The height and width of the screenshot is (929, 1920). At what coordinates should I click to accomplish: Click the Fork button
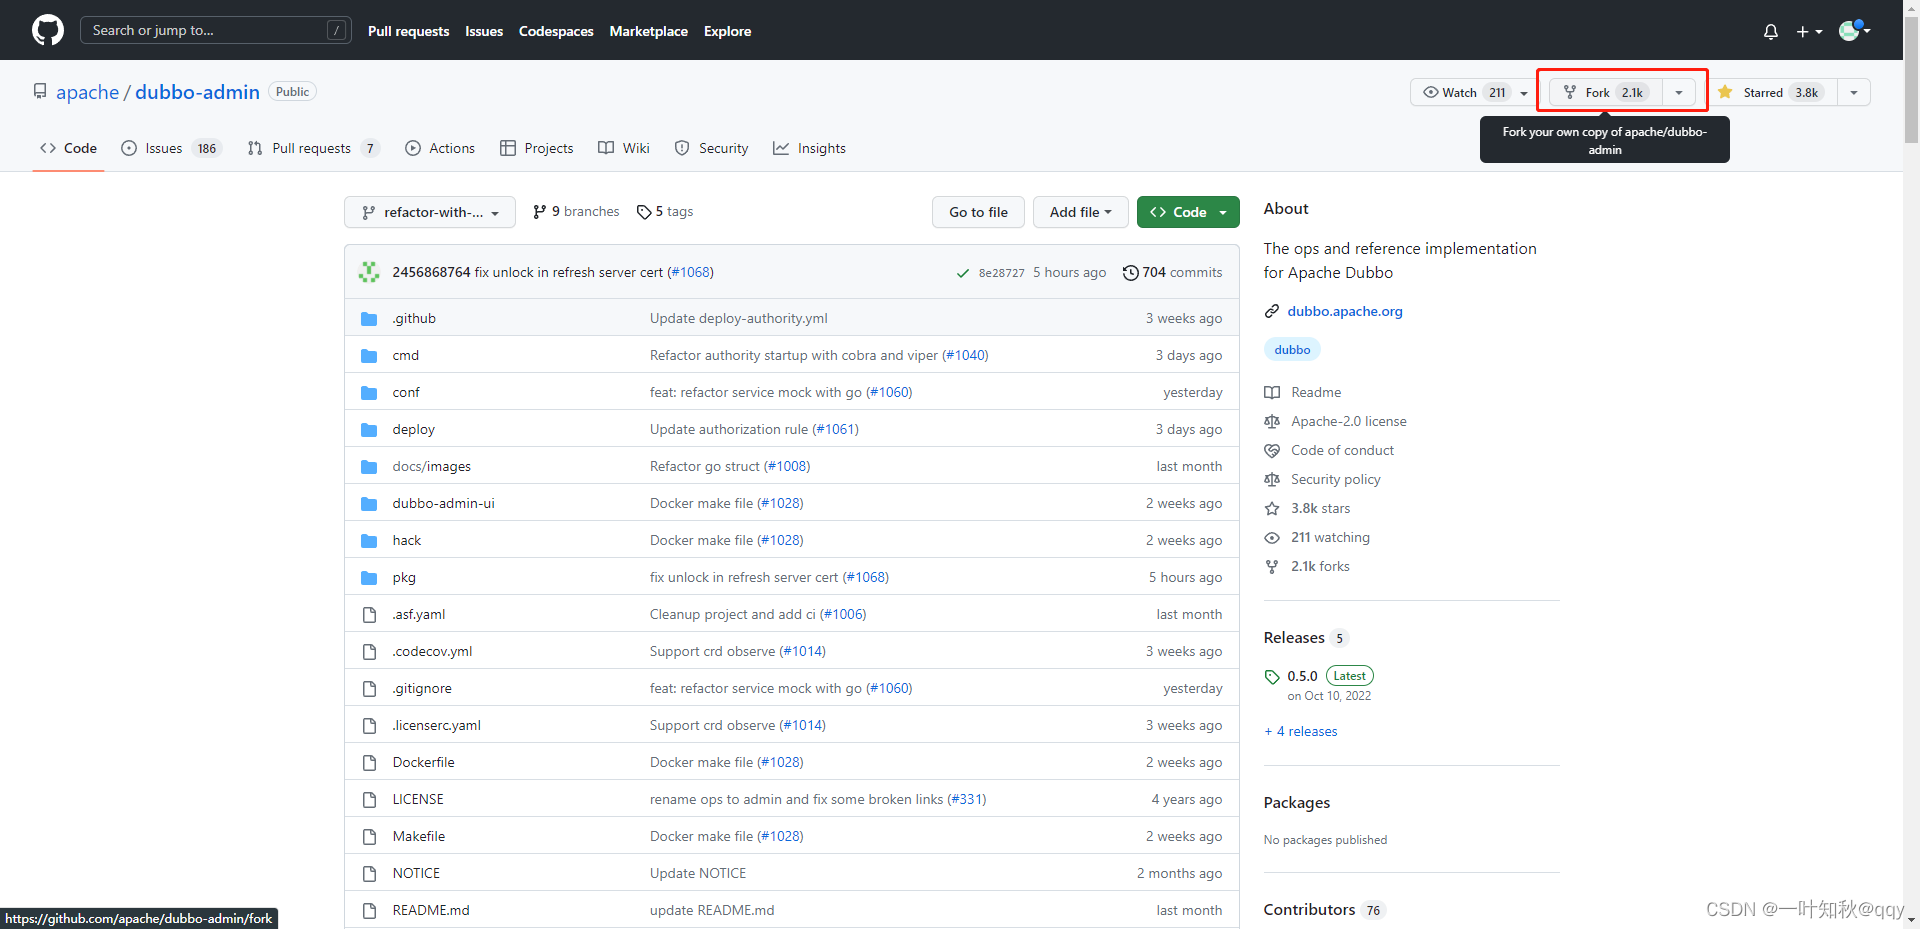click(1606, 92)
